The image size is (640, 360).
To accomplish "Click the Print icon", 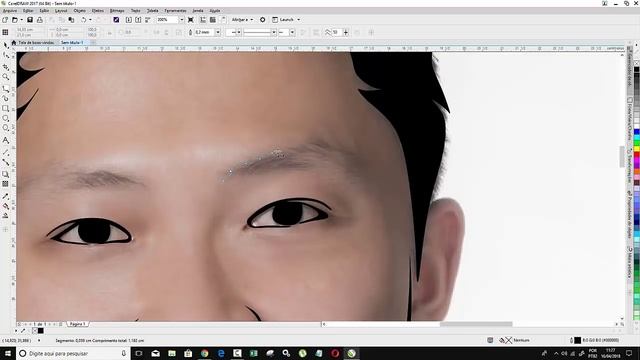I will coord(40,20).
